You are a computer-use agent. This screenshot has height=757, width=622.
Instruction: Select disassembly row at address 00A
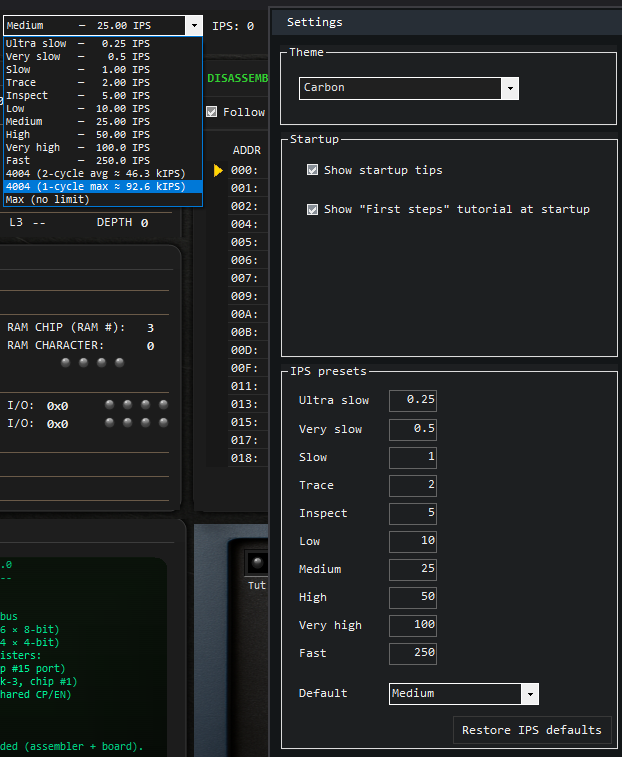point(245,314)
